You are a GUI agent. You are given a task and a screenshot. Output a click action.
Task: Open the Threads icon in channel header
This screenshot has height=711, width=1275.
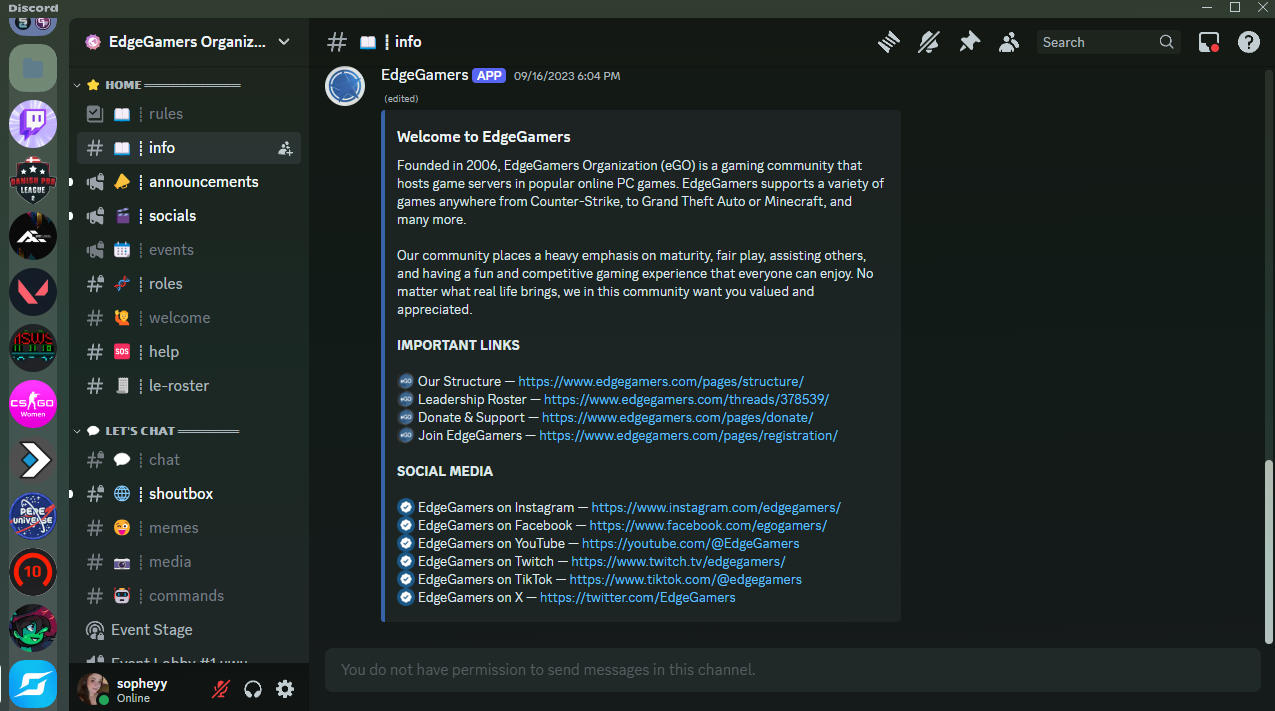point(889,42)
